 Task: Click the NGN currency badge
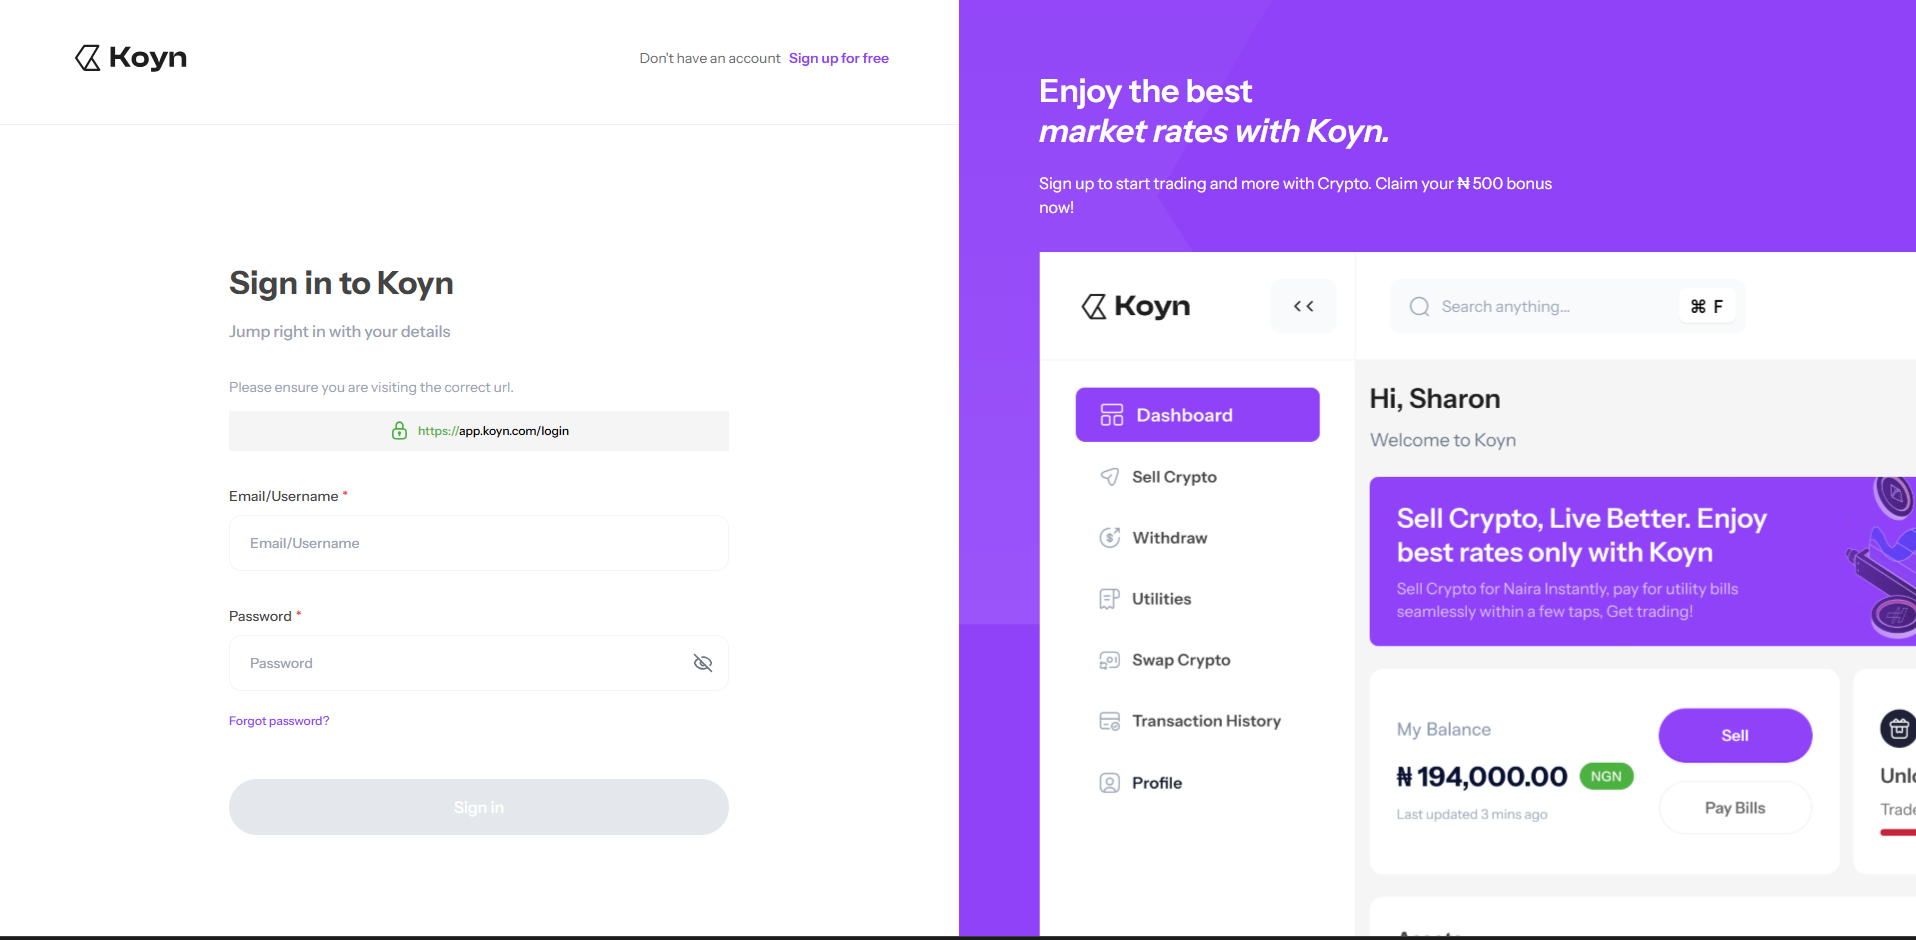click(x=1606, y=776)
